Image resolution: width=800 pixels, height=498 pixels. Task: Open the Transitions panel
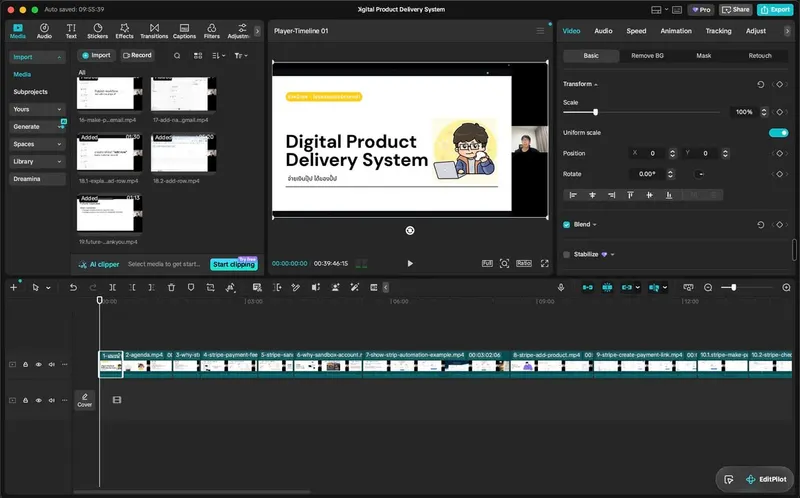(154, 31)
